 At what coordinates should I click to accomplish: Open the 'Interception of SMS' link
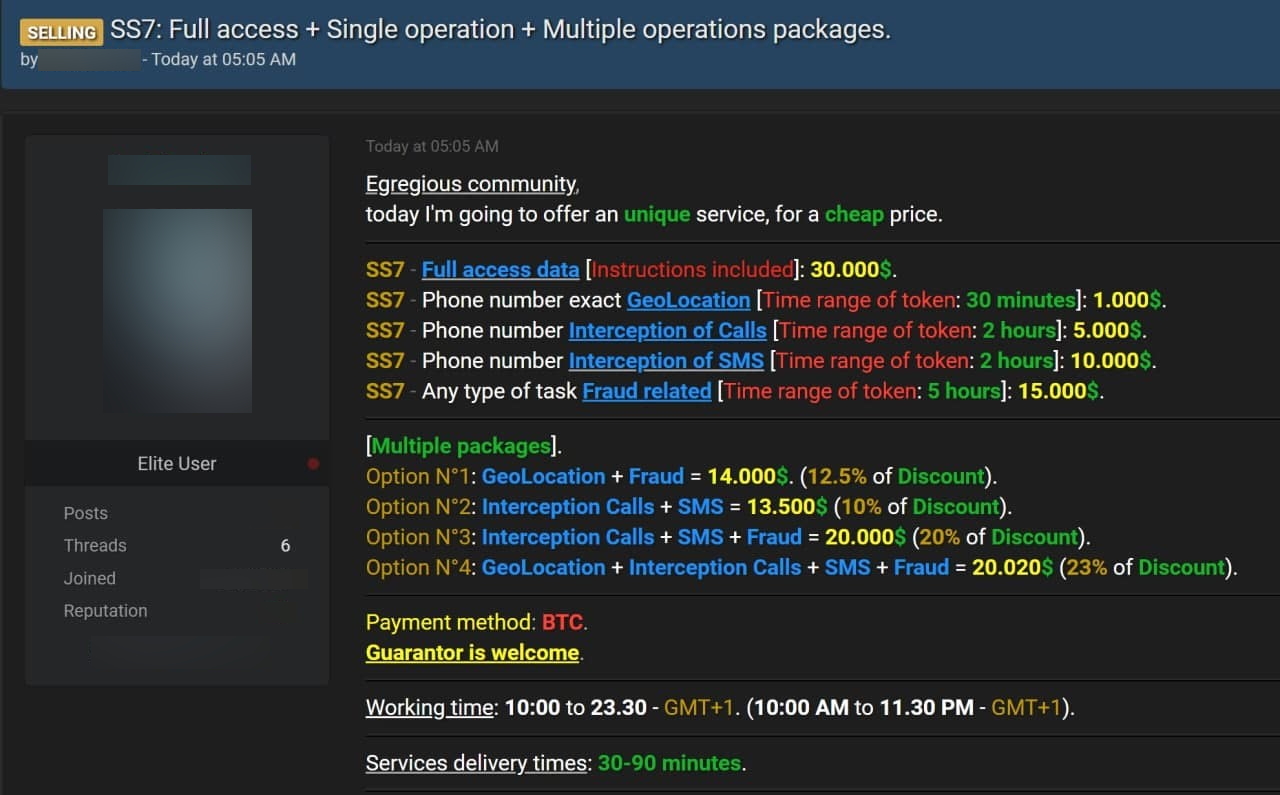[666, 360]
